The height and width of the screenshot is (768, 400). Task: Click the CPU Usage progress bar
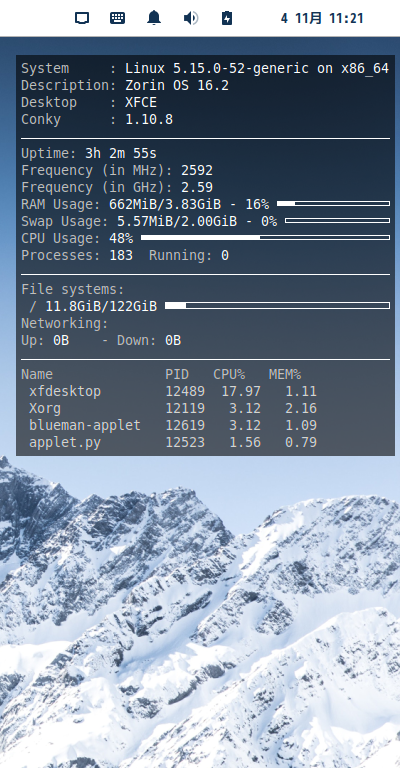coord(265,238)
